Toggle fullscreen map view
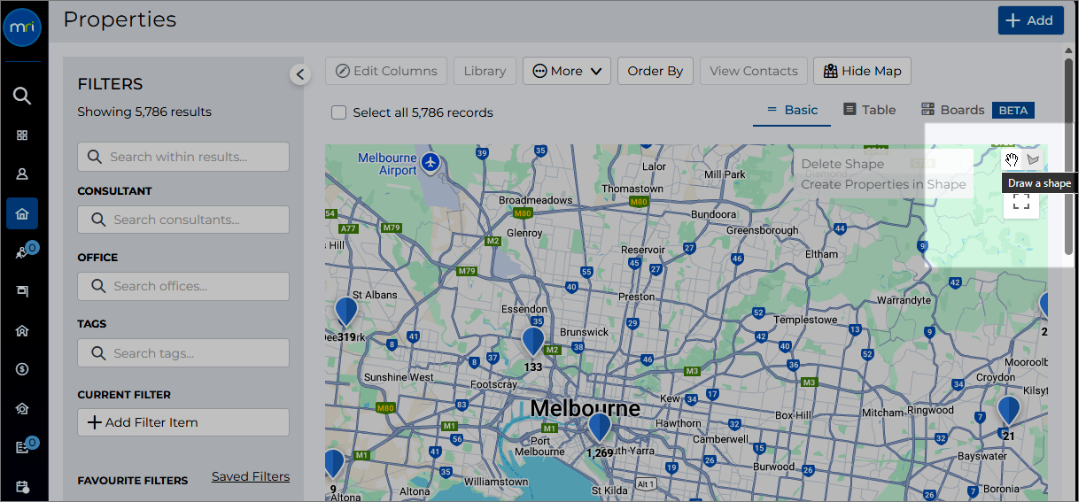 click(x=1021, y=201)
